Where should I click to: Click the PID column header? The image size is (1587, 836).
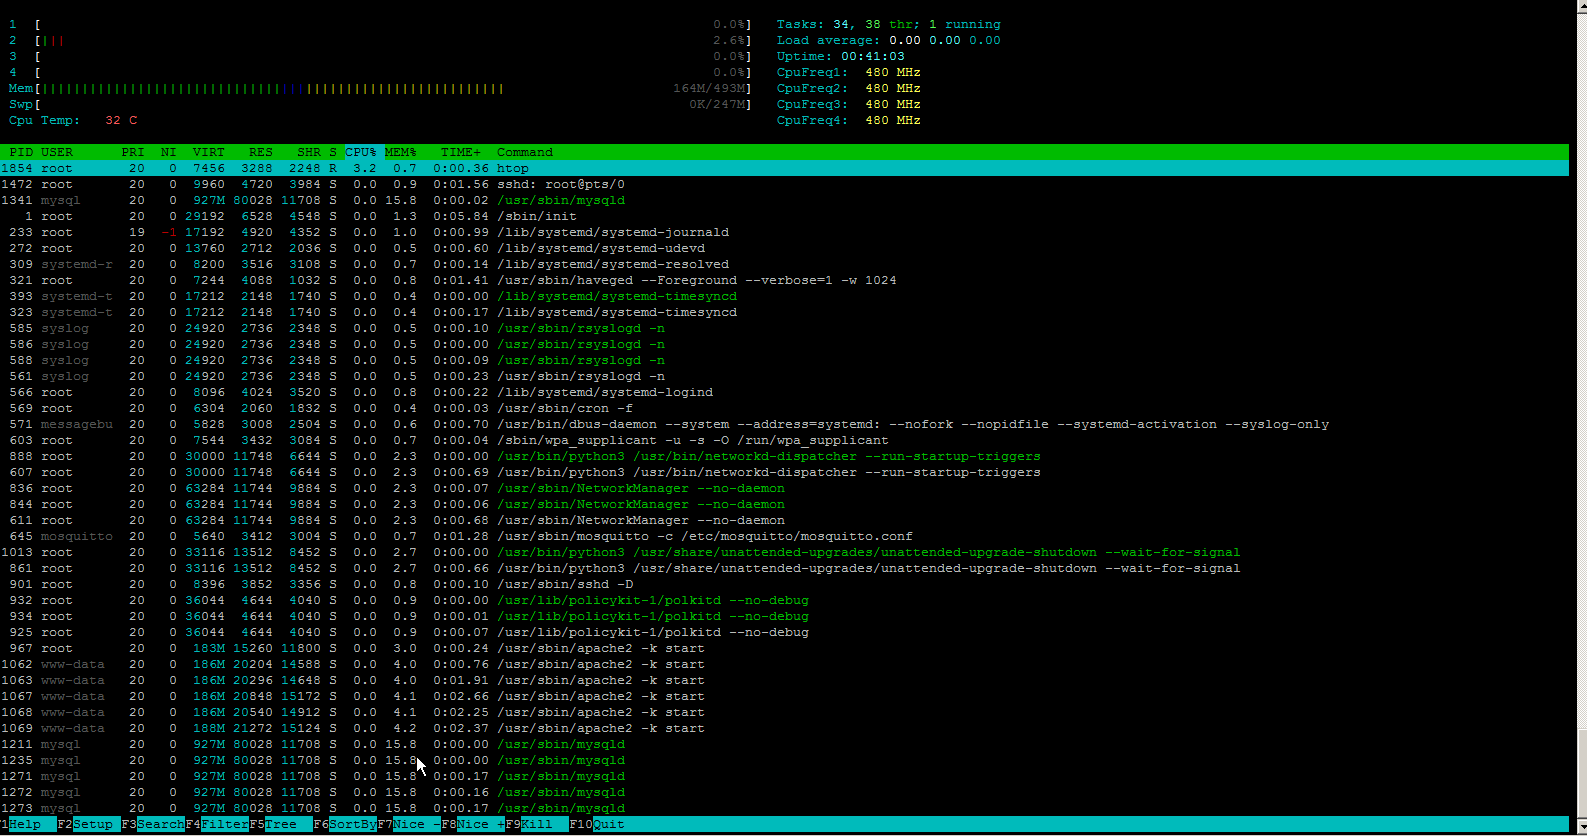[21, 152]
